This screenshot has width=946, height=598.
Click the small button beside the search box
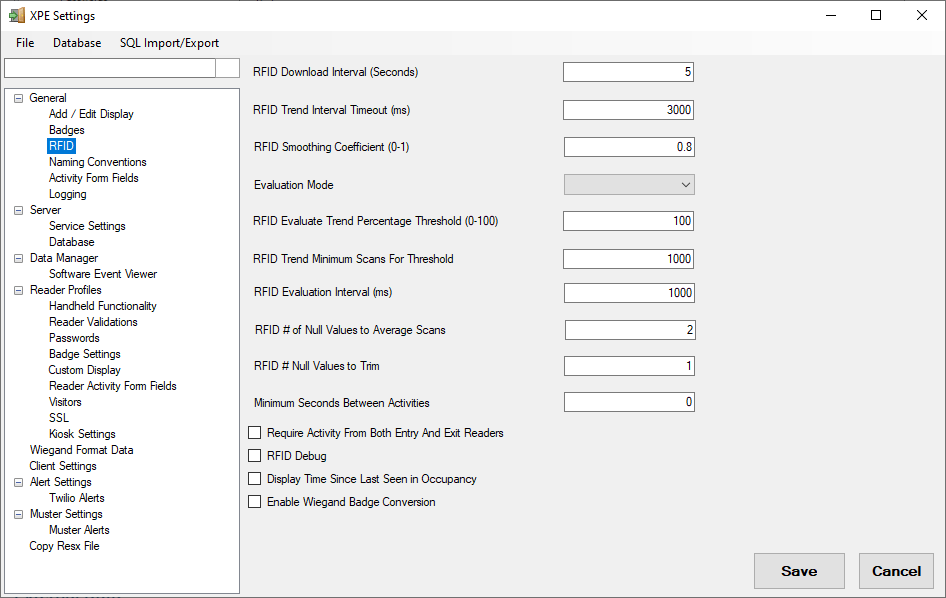[227, 68]
